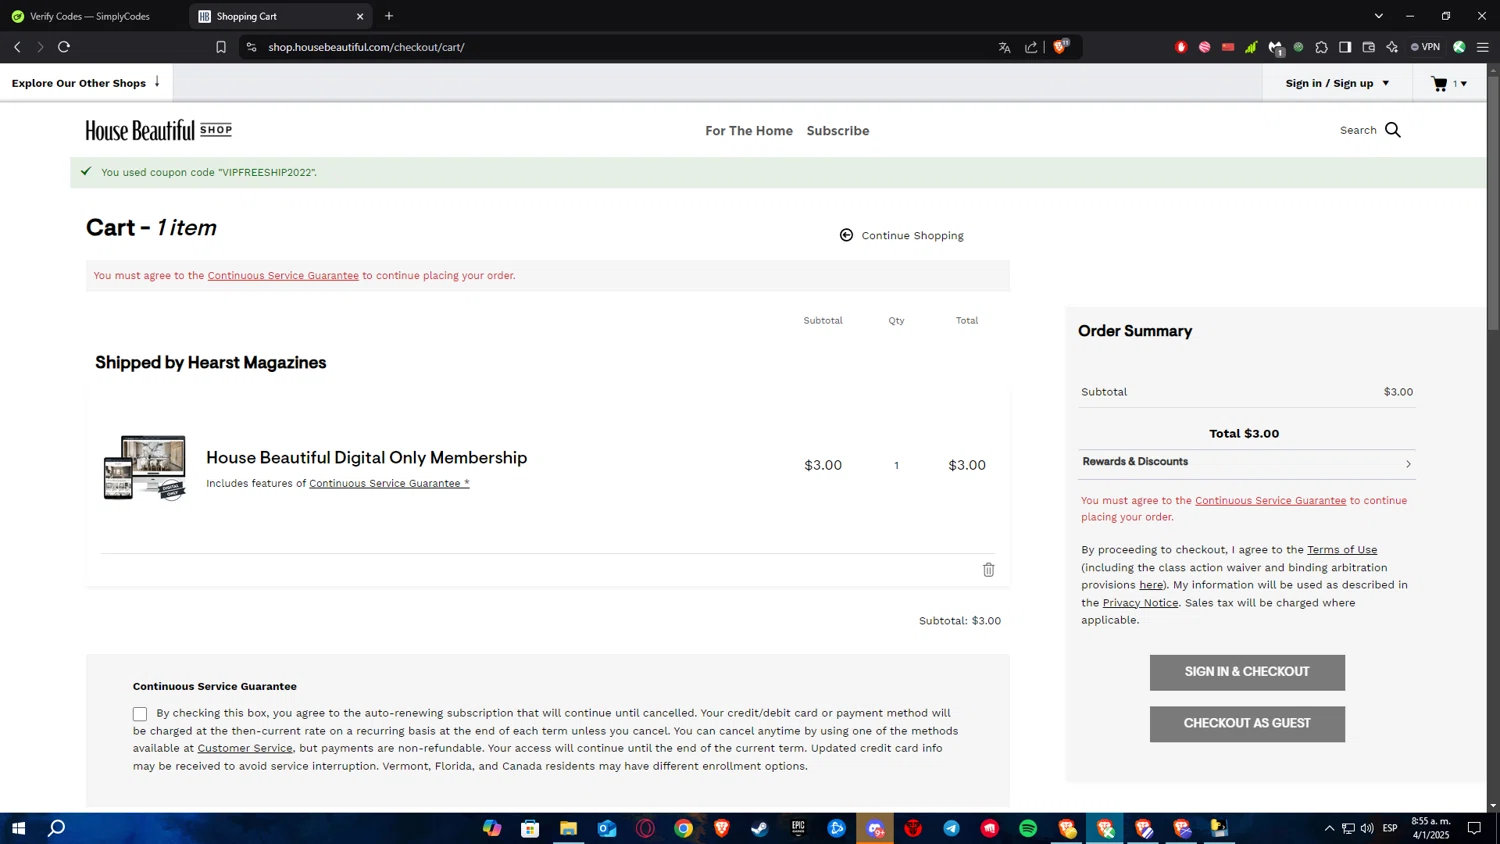Screen dimensions: 1500x844
Task: Open the Privacy Notice link
Action: (x=1140, y=603)
